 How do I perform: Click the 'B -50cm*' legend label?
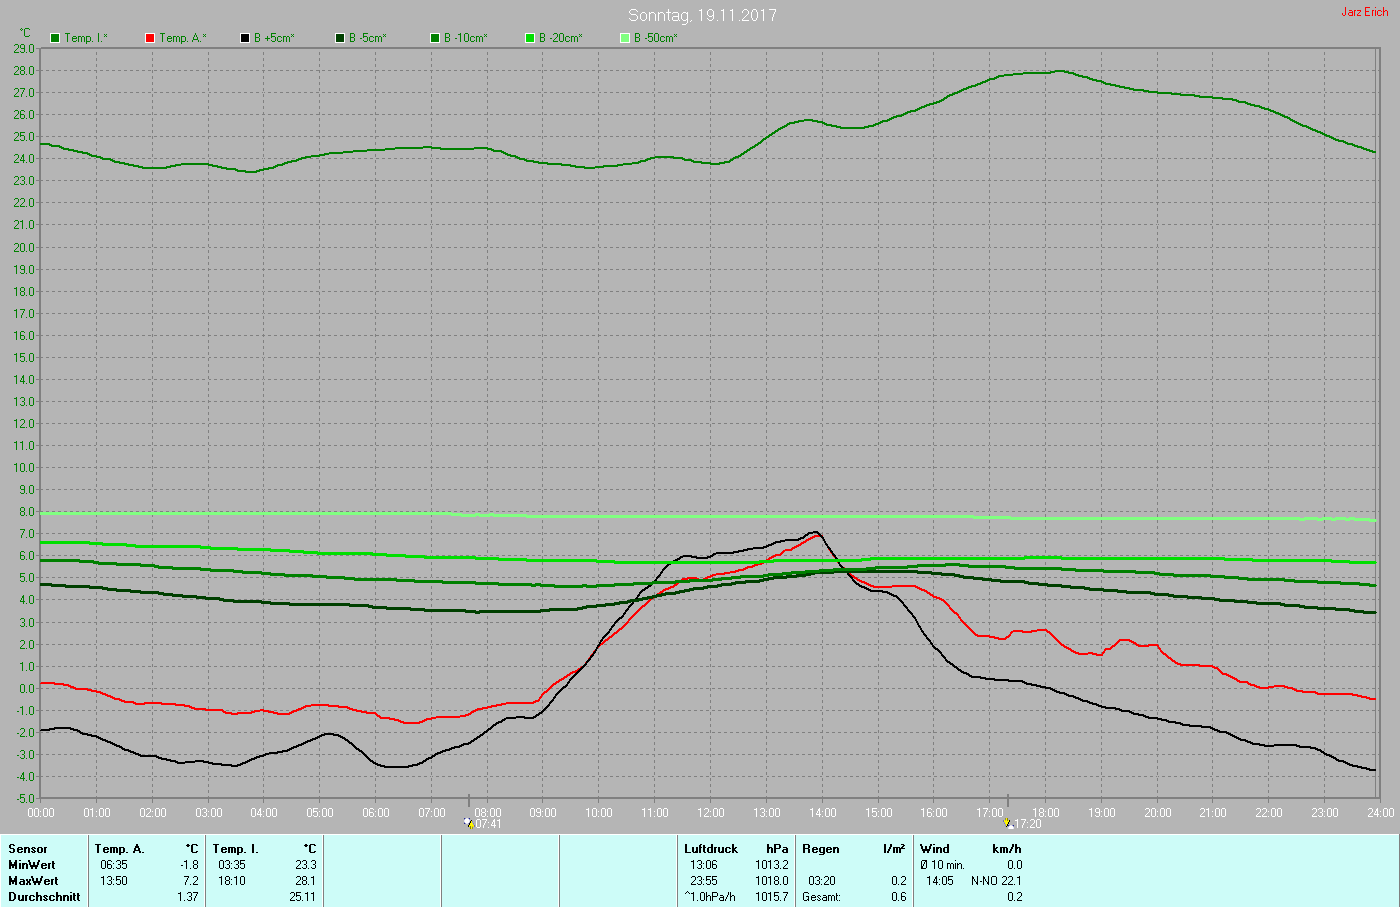click(x=656, y=38)
